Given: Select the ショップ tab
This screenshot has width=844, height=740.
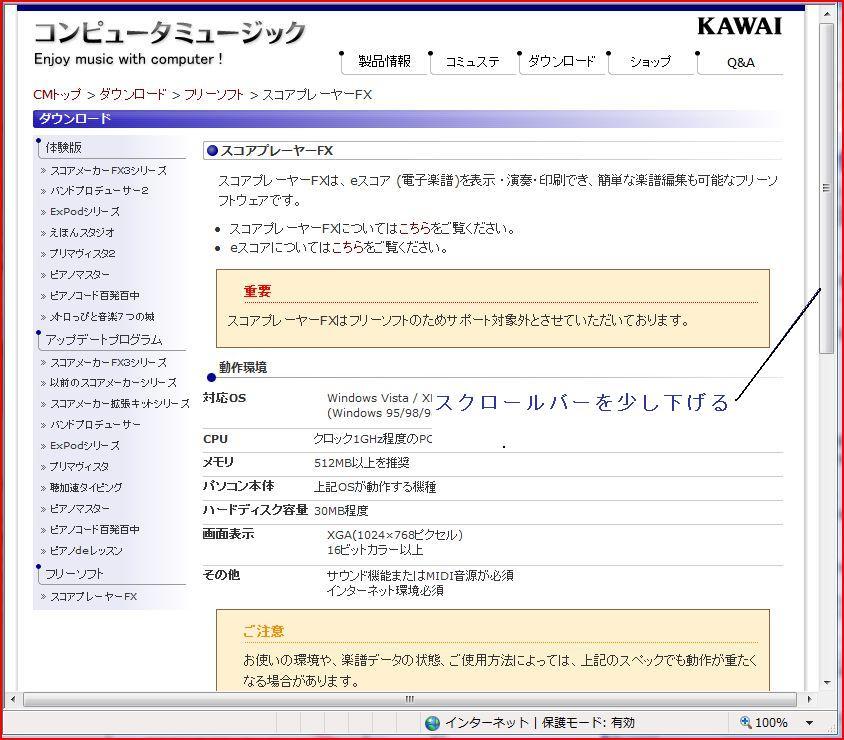Looking at the screenshot, I should tap(650, 62).
